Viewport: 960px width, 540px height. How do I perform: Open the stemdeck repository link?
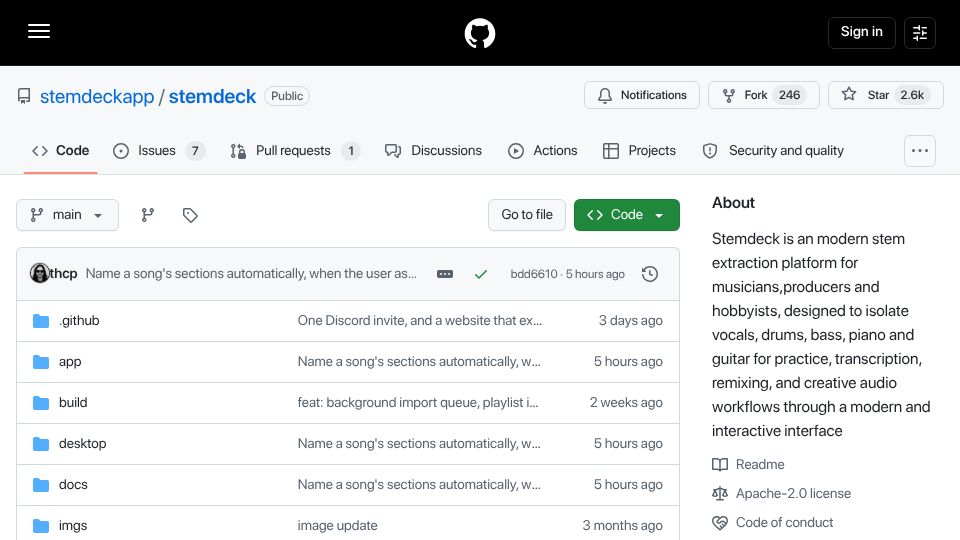[x=212, y=96]
